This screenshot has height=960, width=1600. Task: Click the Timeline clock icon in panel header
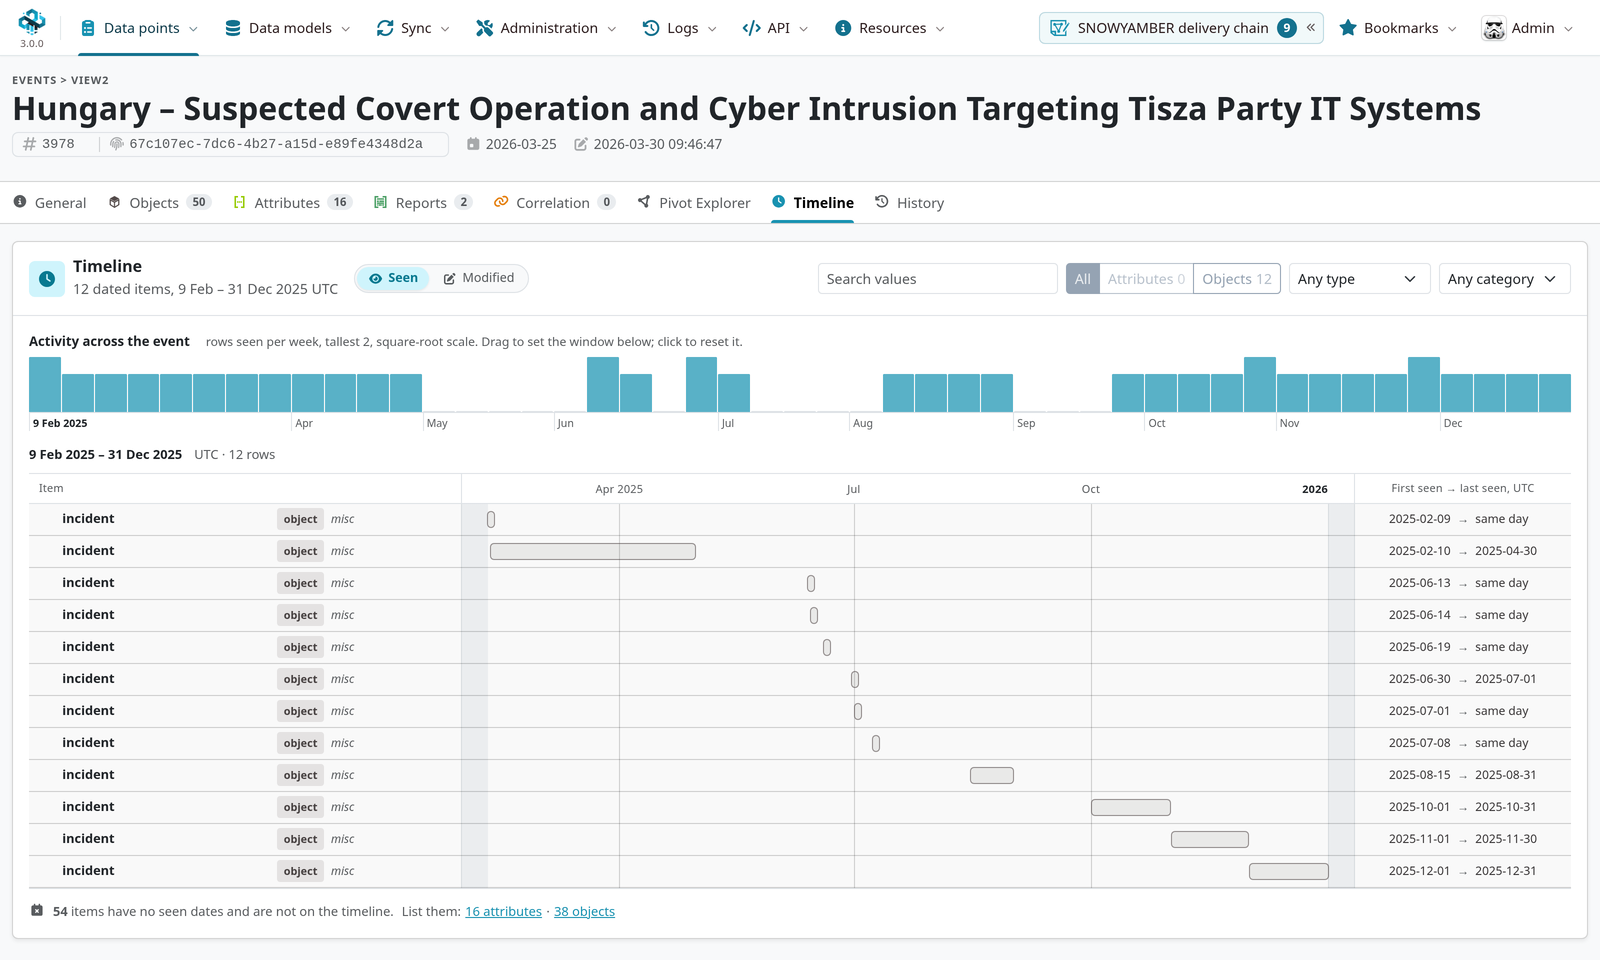coord(47,279)
